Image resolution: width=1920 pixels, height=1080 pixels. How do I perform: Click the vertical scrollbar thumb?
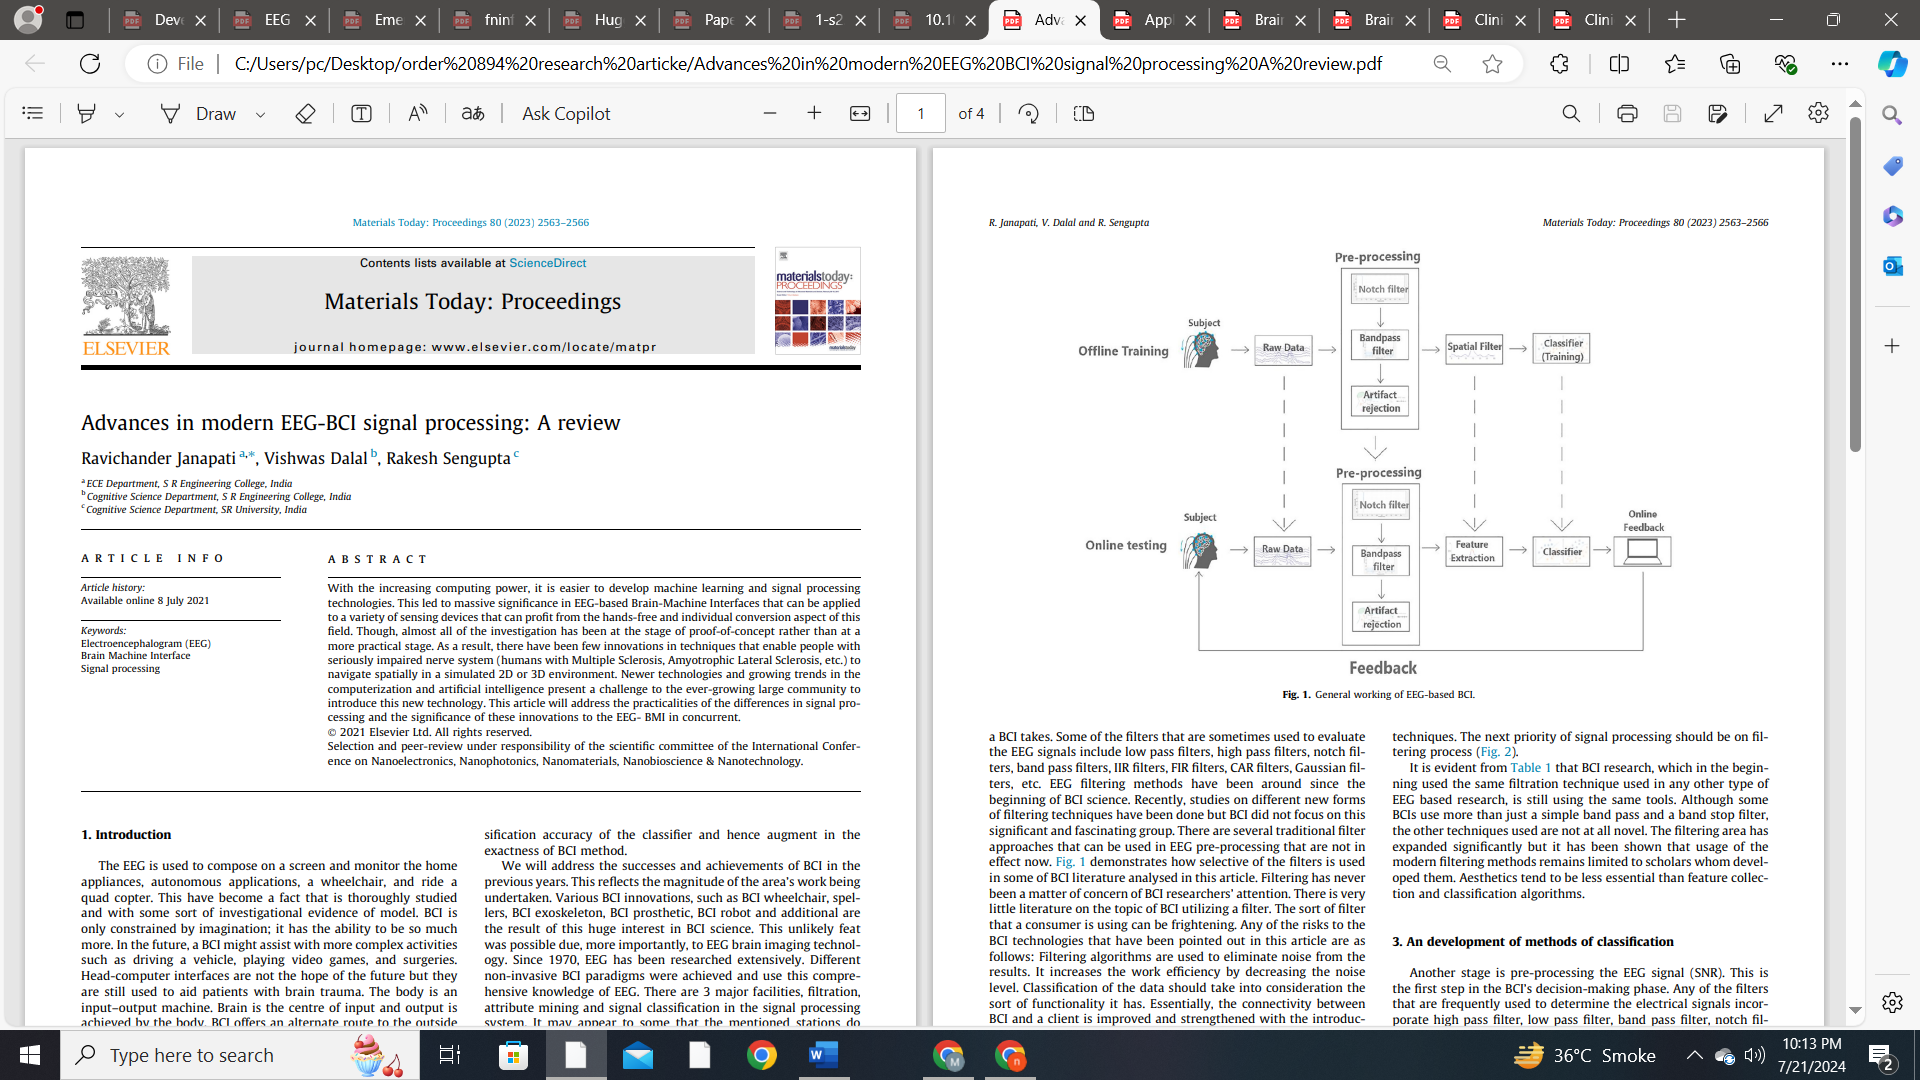pyautogui.click(x=1855, y=285)
